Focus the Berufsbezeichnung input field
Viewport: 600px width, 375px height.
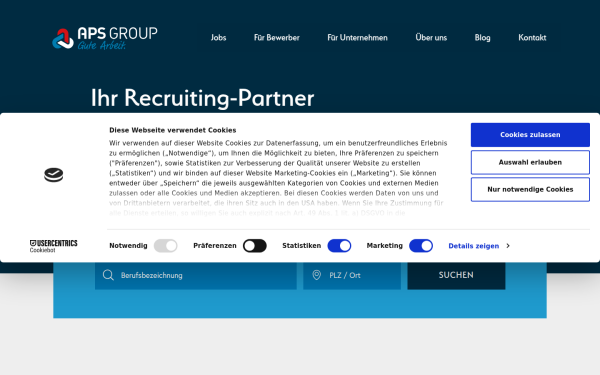pos(196,275)
